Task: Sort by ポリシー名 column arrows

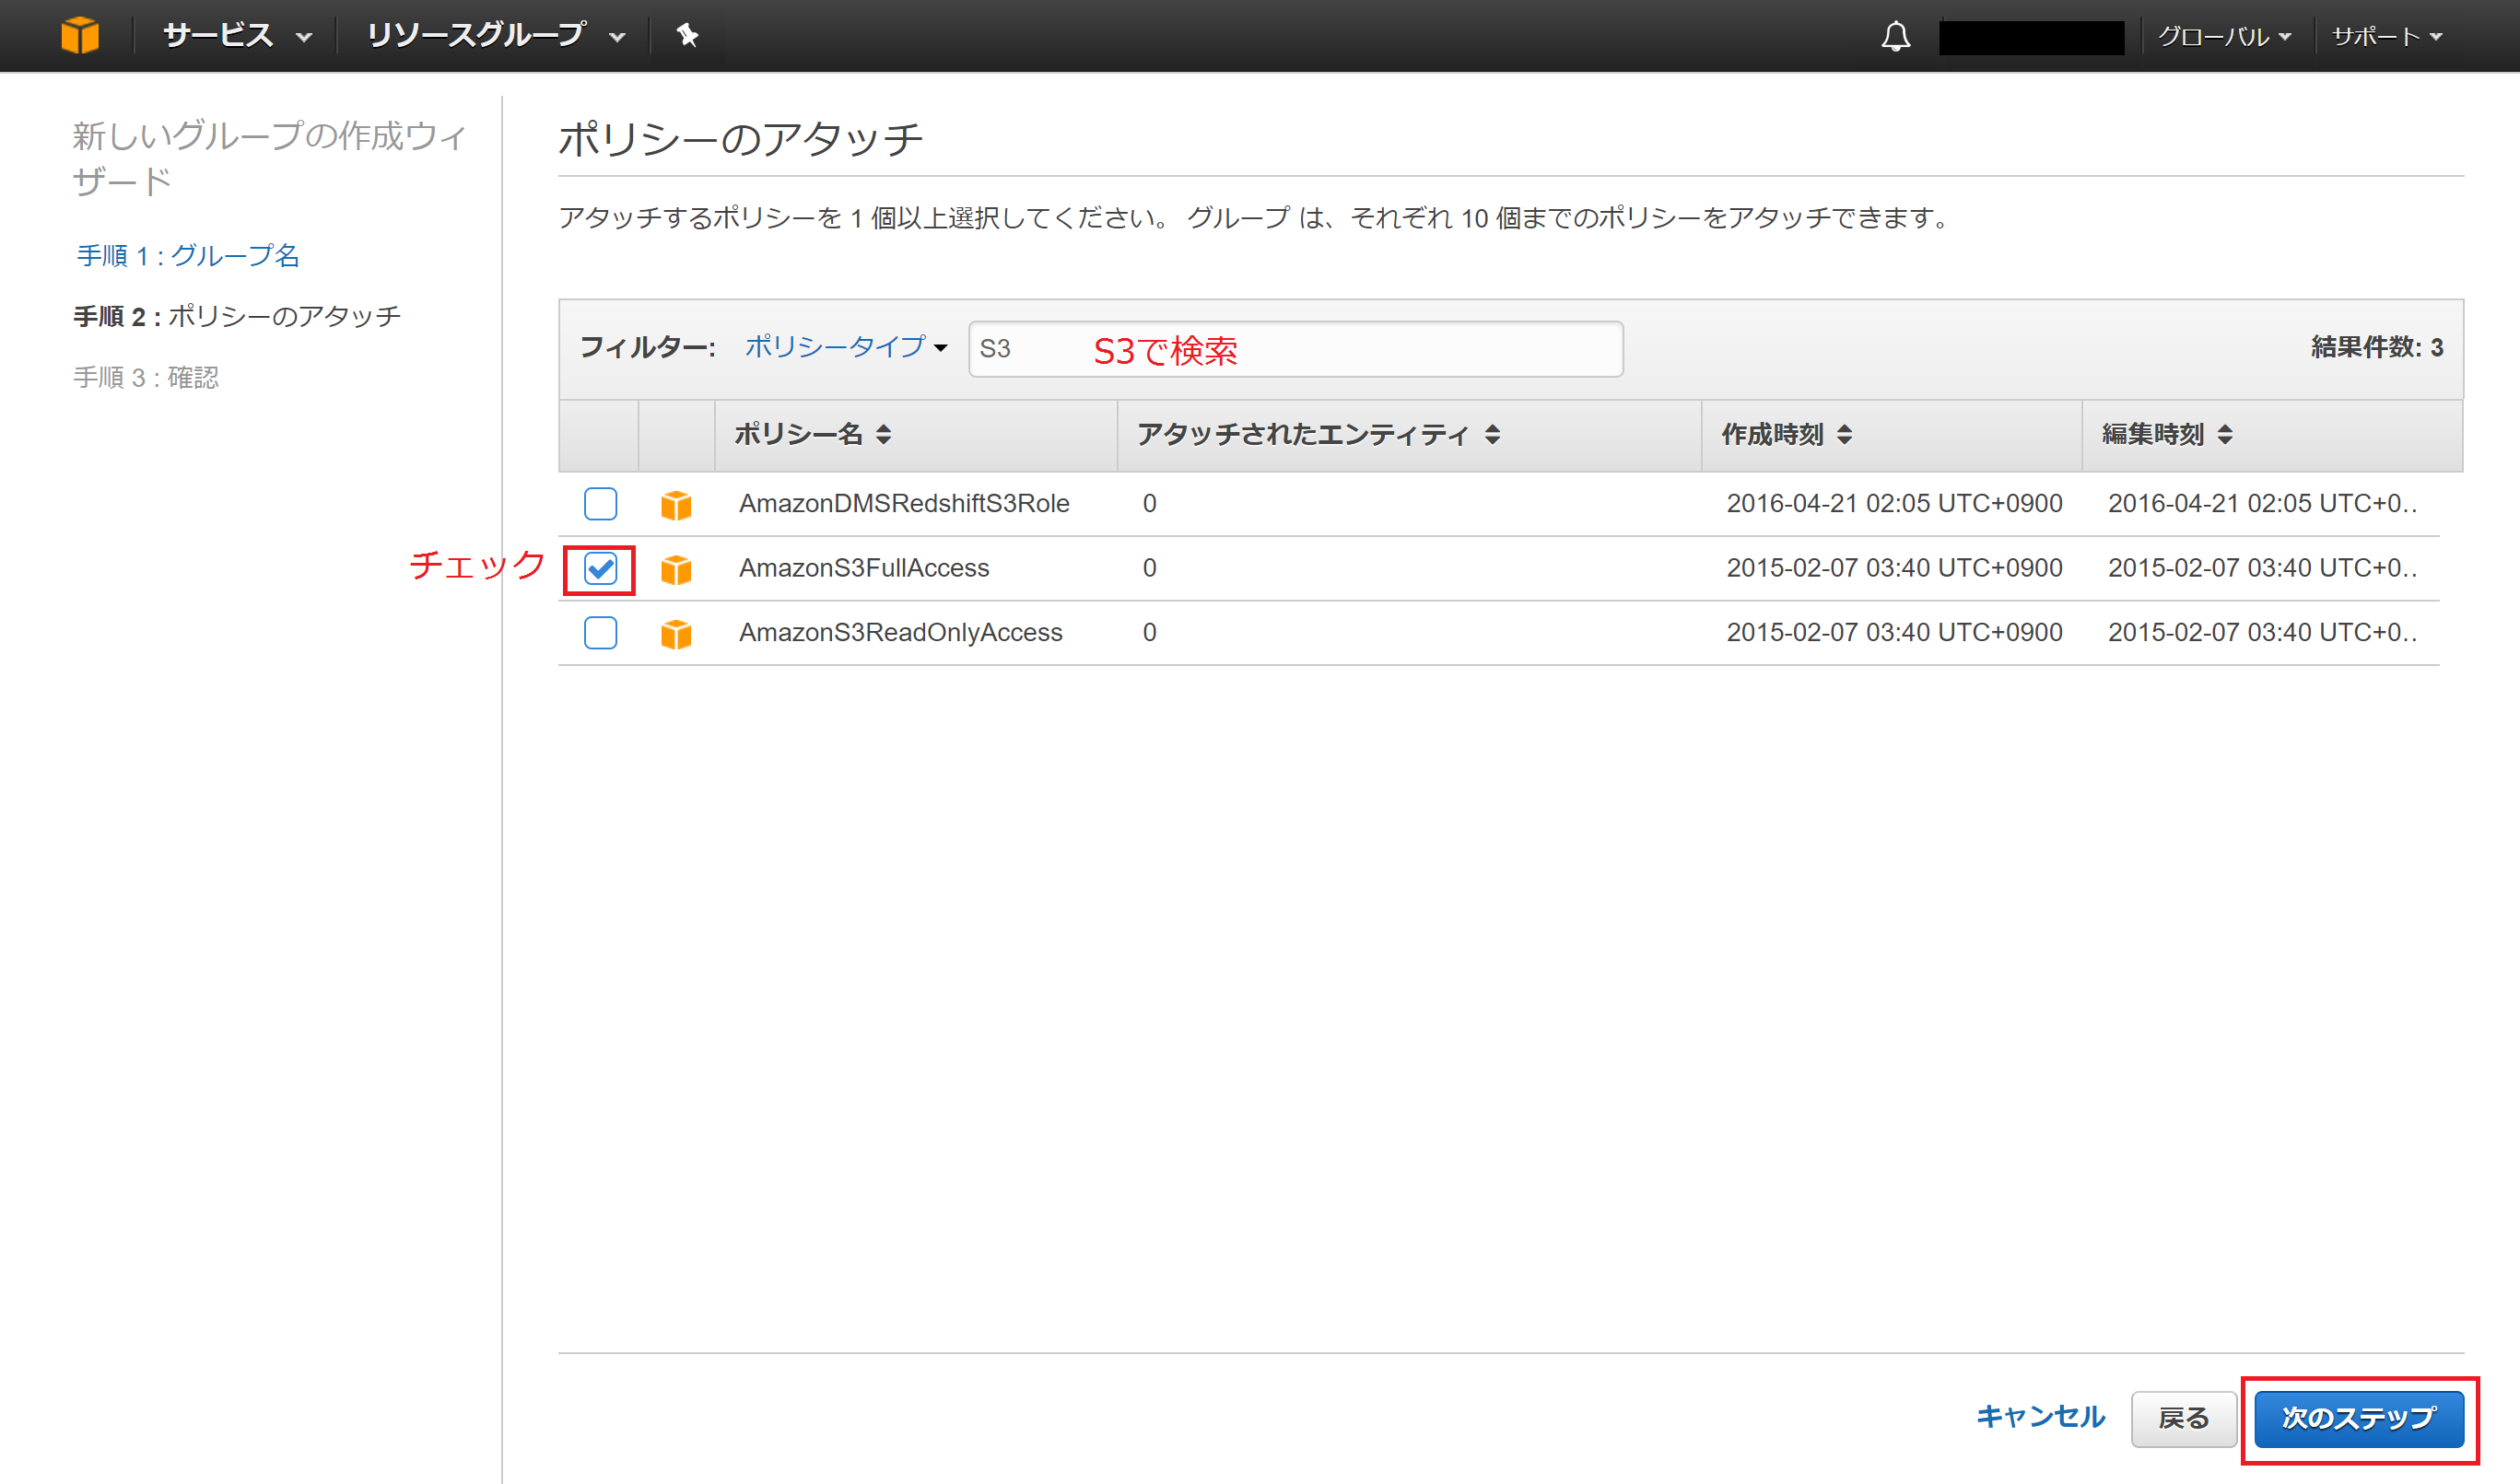Action: coord(883,435)
